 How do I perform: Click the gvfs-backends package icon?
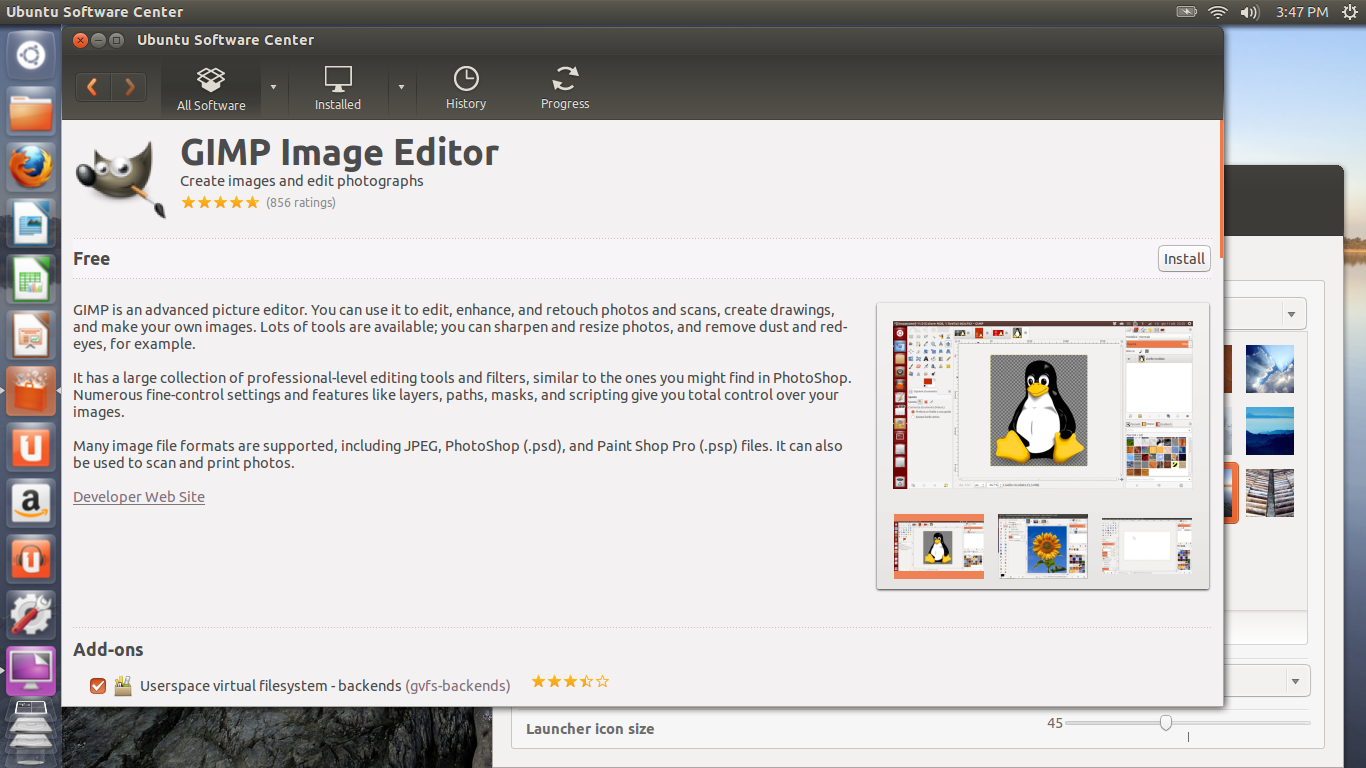point(123,686)
